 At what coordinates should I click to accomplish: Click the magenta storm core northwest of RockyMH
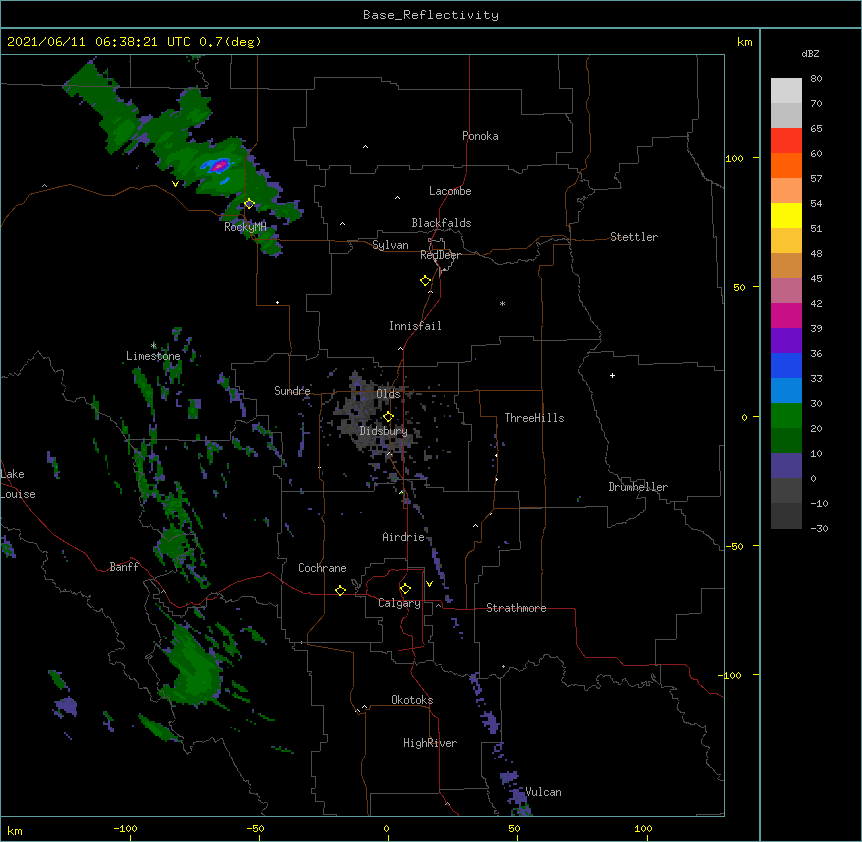[x=219, y=164]
